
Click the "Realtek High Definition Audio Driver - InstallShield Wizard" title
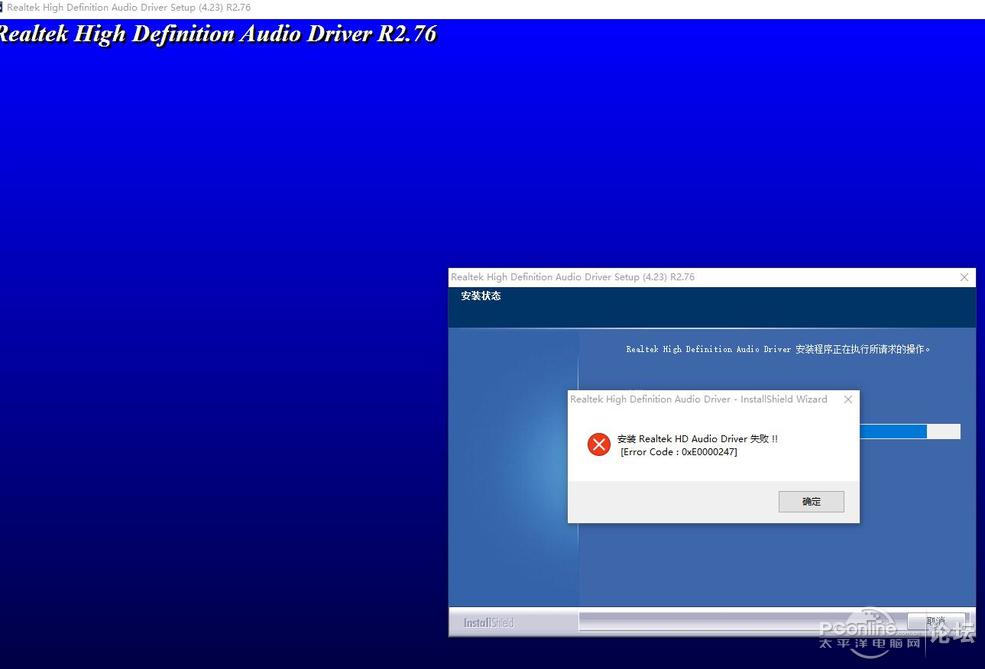(x=699, y=400)
